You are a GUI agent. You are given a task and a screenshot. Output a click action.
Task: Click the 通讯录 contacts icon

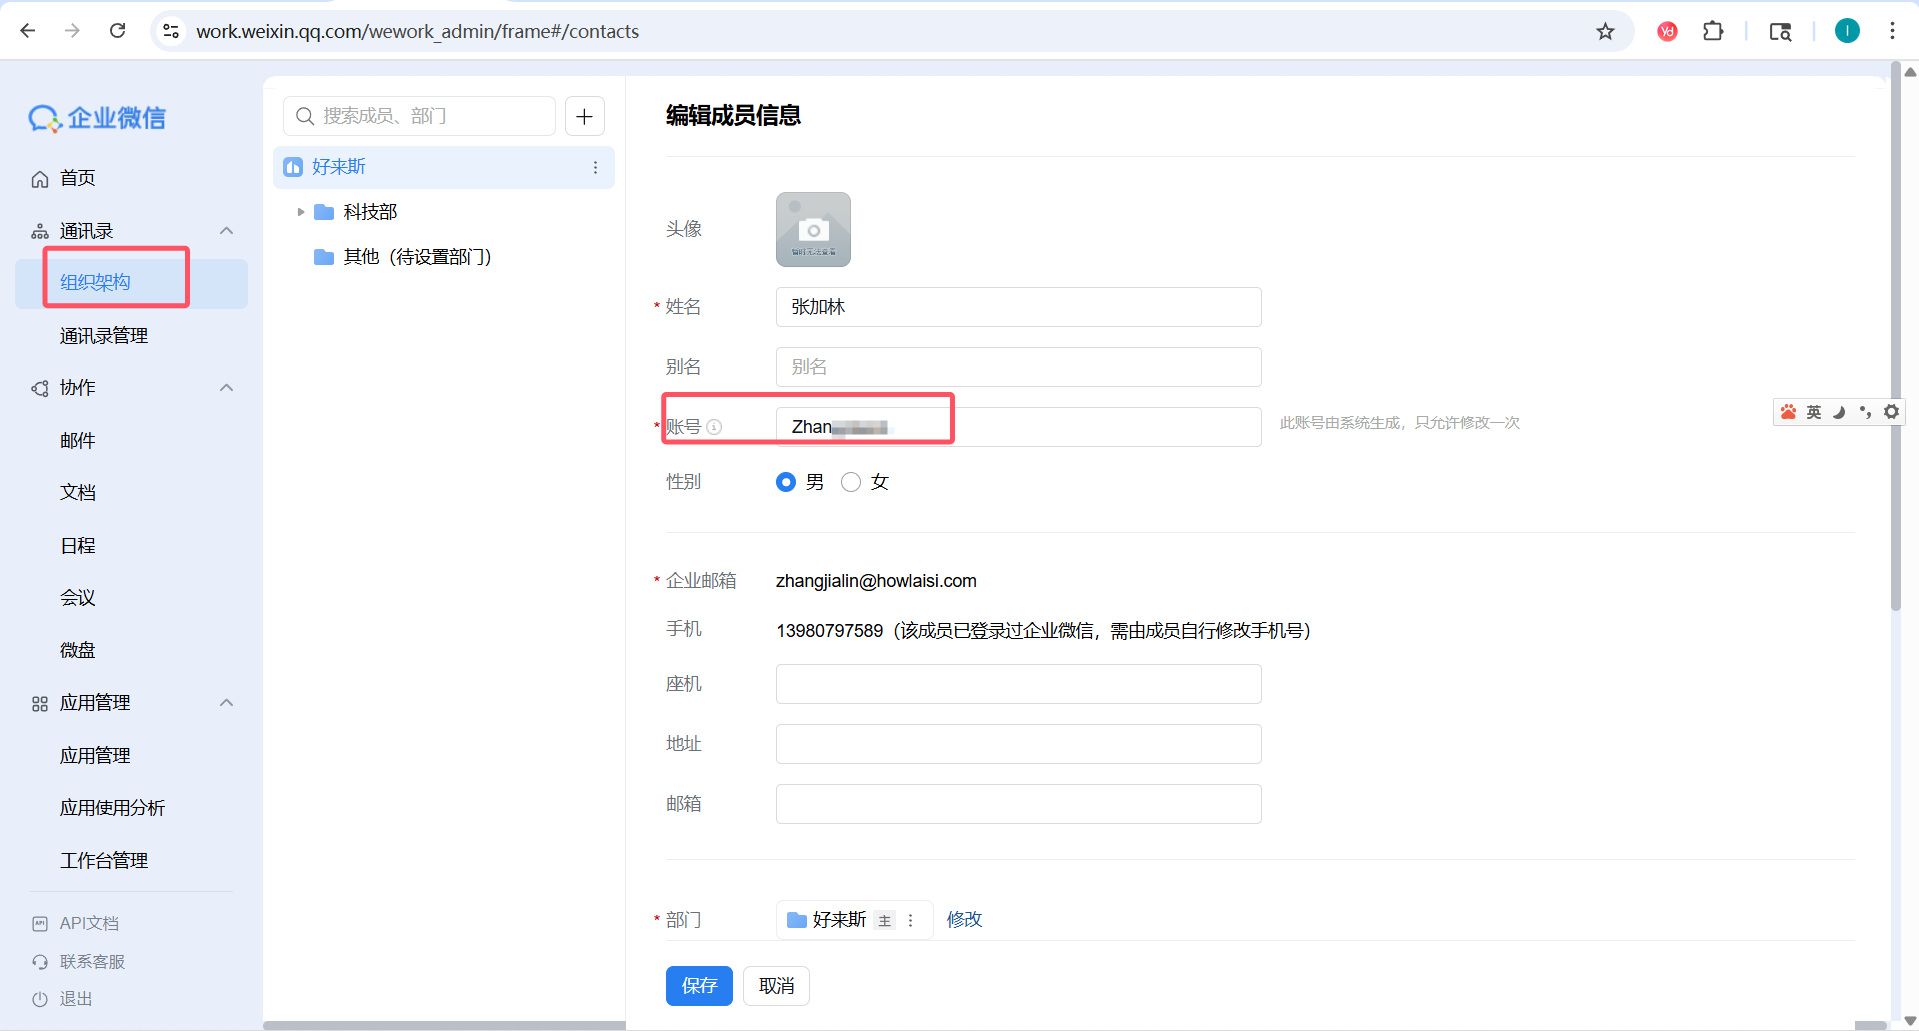39,230
